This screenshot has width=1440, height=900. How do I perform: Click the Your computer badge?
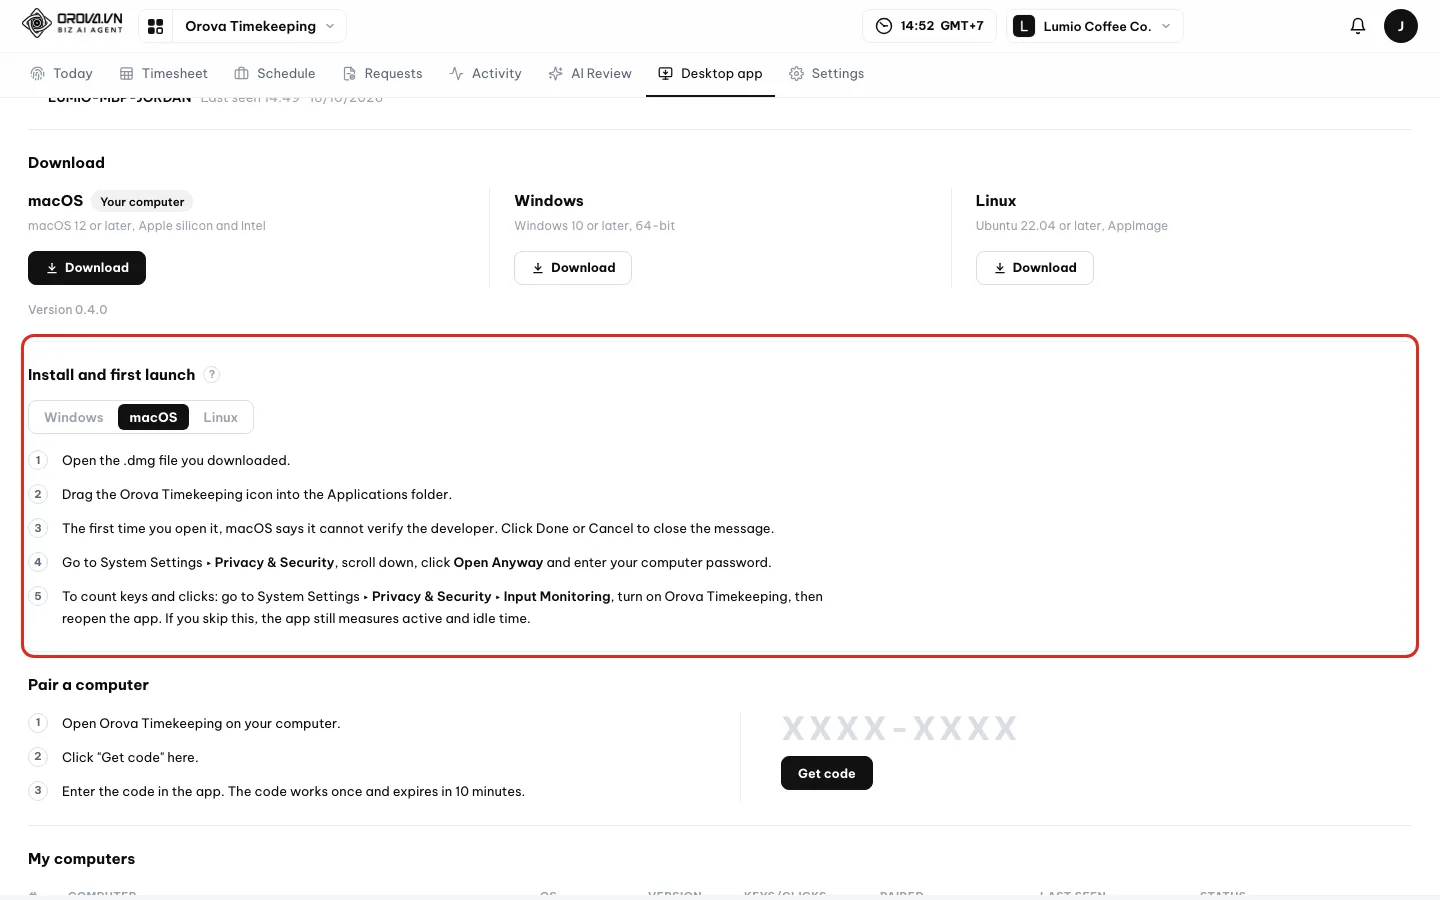(142, 202)
